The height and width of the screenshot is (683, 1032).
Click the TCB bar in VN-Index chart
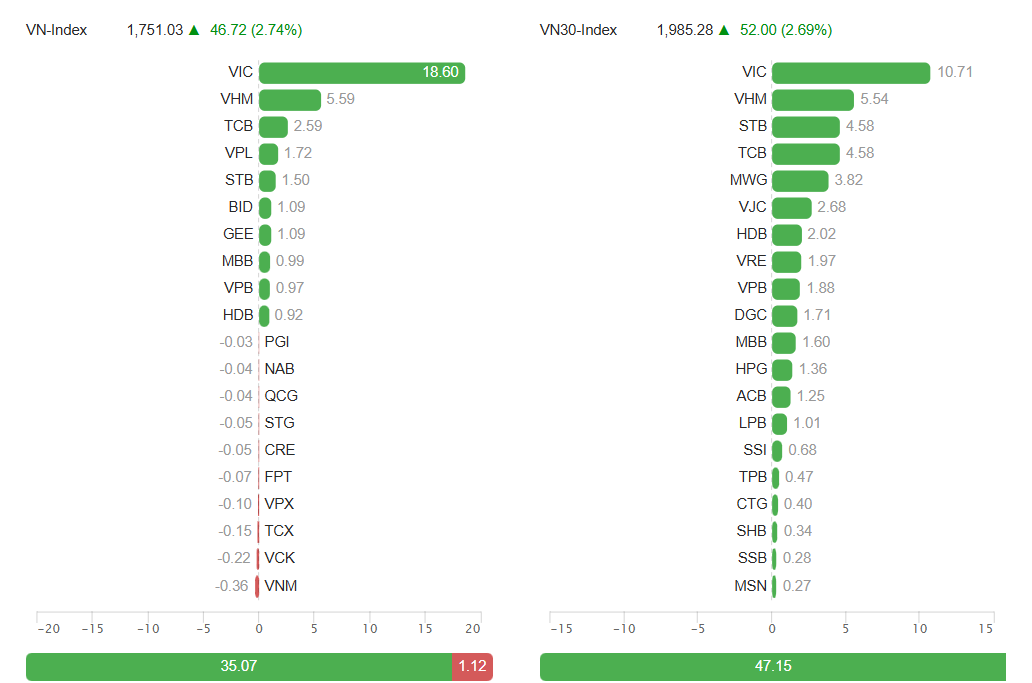pyautogui.click(x=273, y=126)
